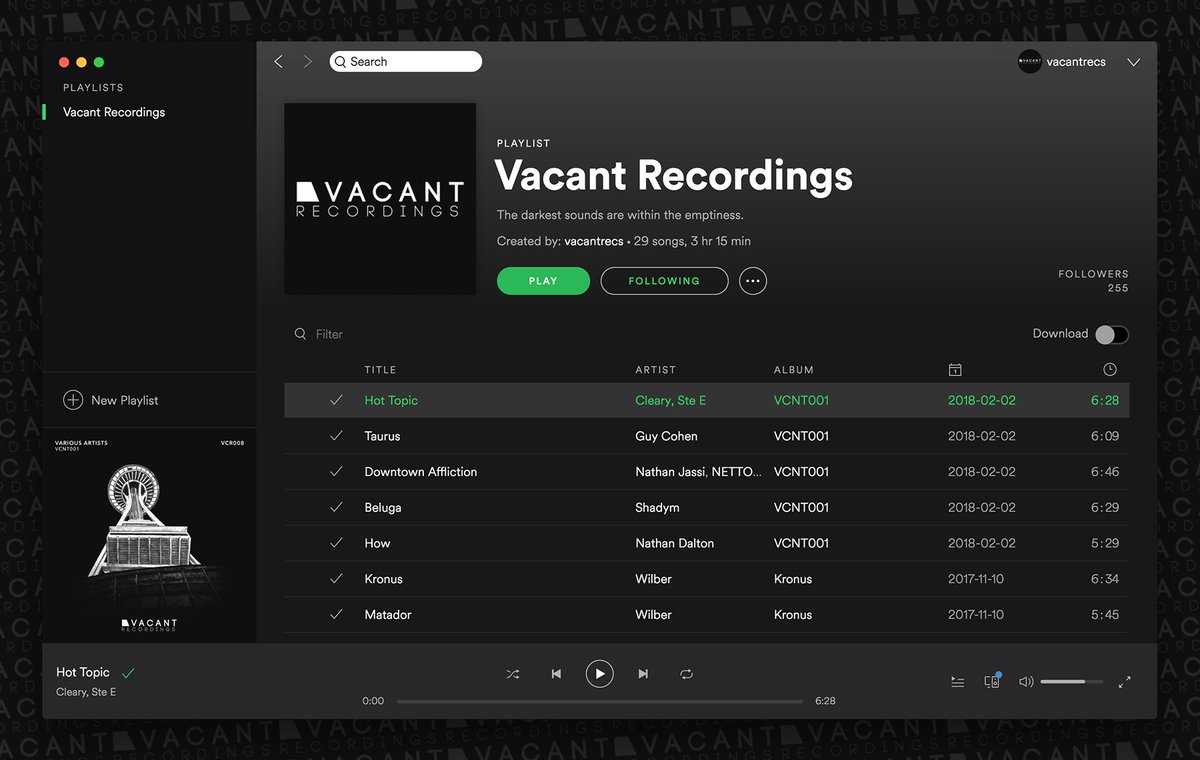The width and height of the screenshot is (1200, 760).
Task: Skip to the next track
Action: (x=643, y=674)
